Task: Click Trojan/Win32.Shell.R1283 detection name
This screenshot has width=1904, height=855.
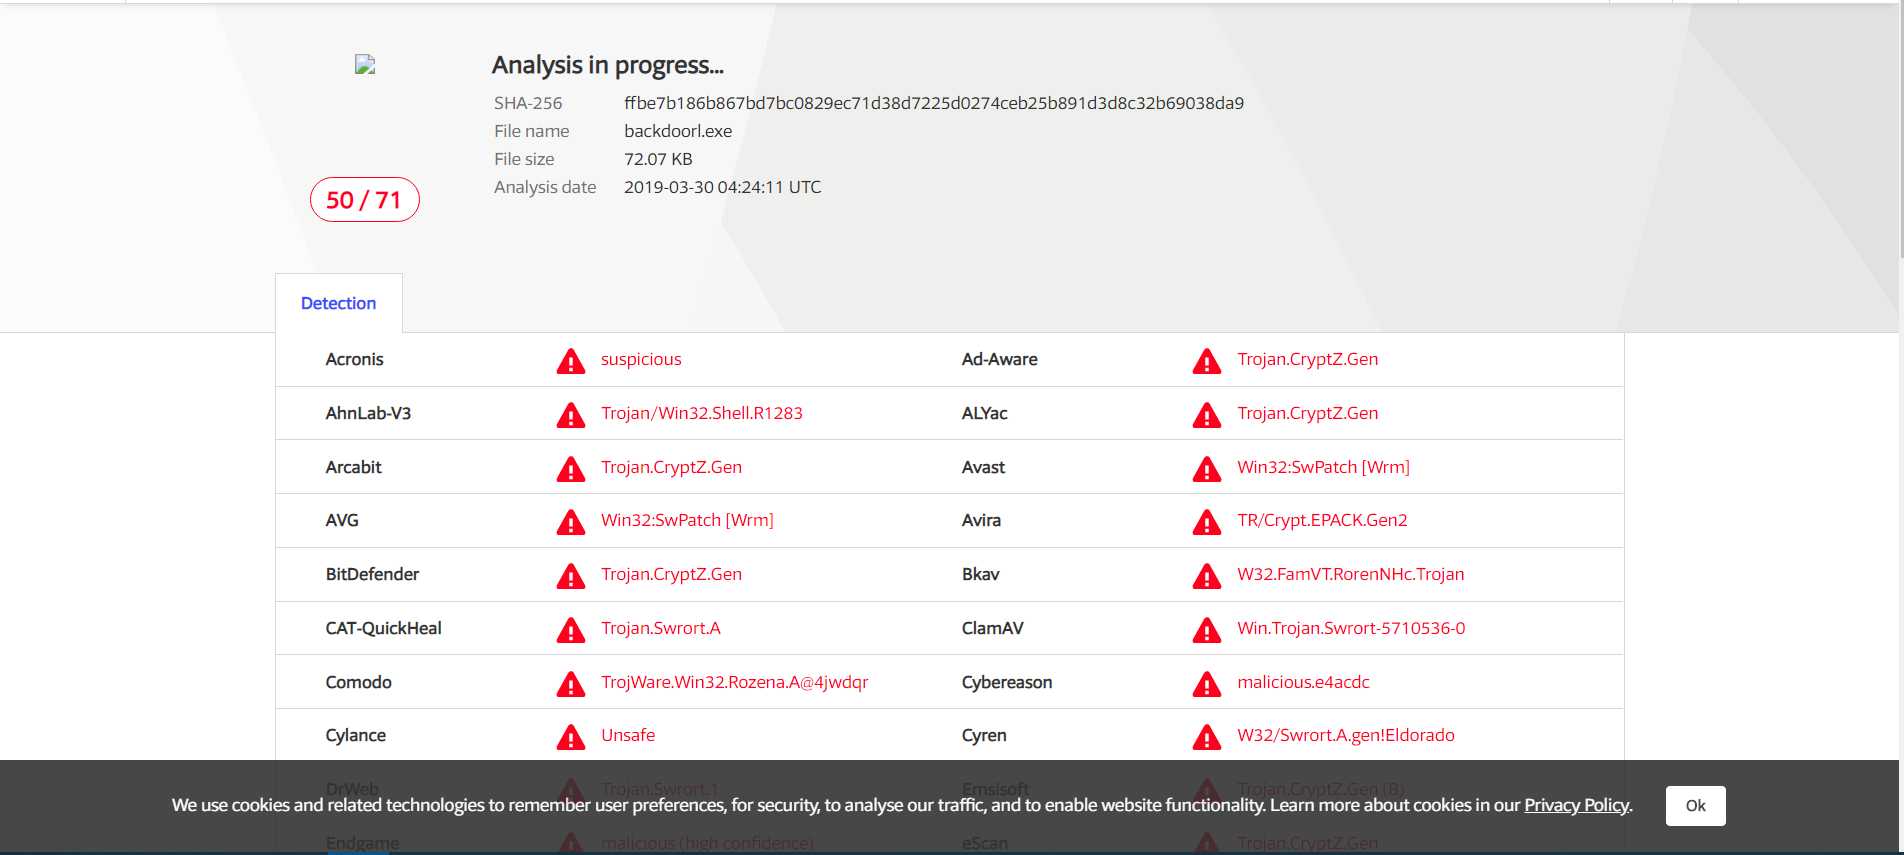Action: click(702, 413)
